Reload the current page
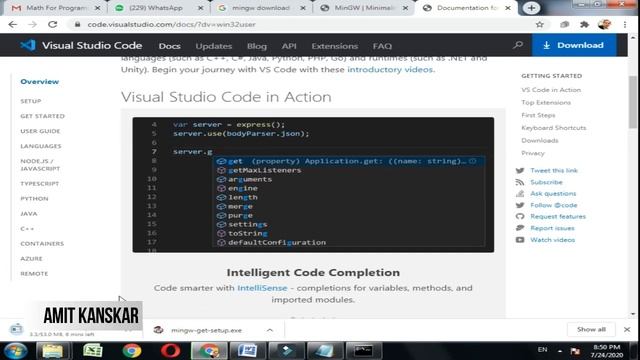Viewport: 640px width, 360px height. [53, 24]
